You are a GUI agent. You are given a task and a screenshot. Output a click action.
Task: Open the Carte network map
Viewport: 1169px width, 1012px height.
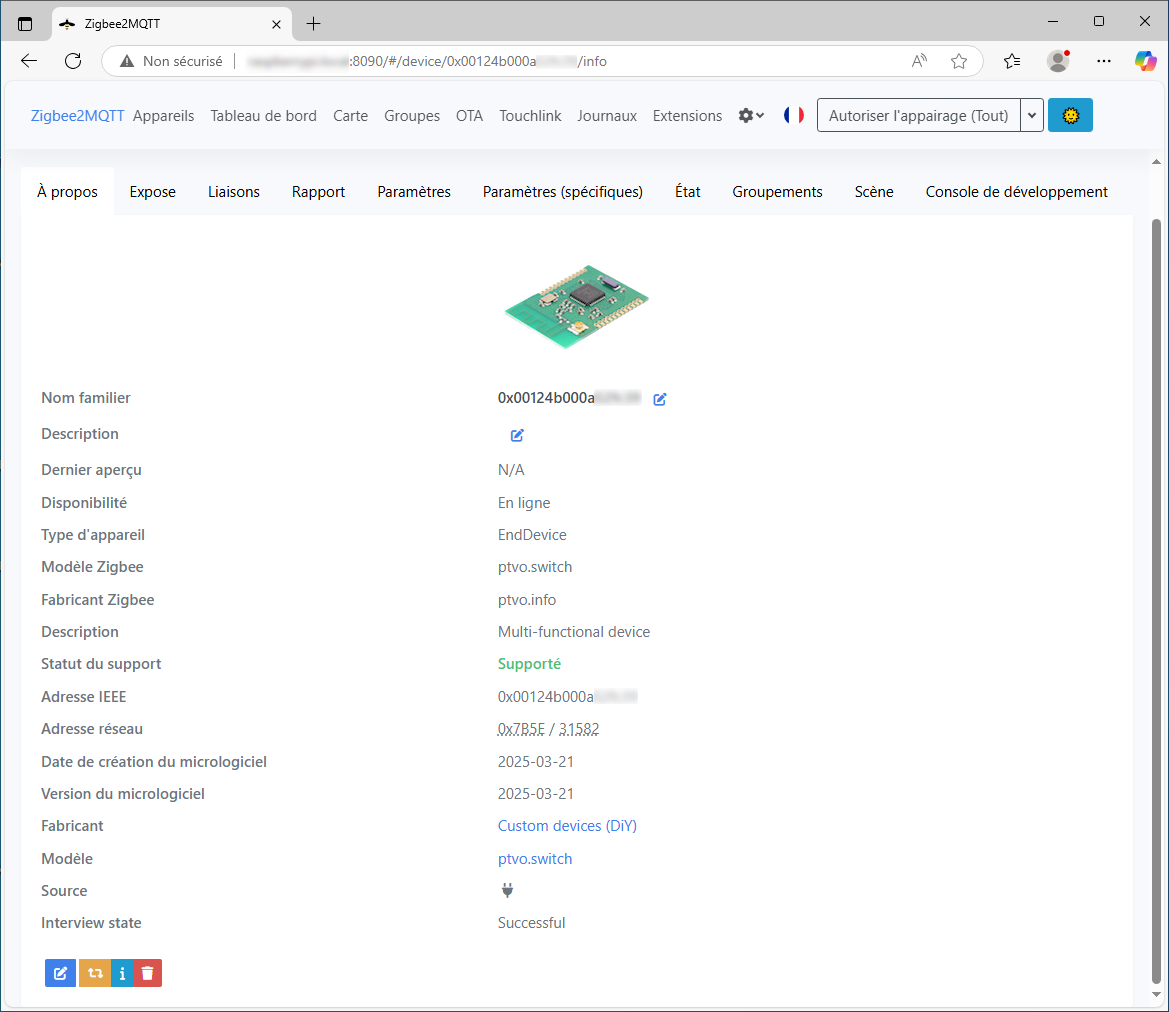(x=350, y=116)
